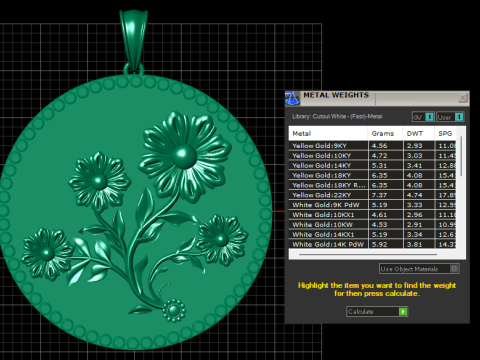Select the White Gold:10KW row
The image size is (480, 360).
[372, 225]
